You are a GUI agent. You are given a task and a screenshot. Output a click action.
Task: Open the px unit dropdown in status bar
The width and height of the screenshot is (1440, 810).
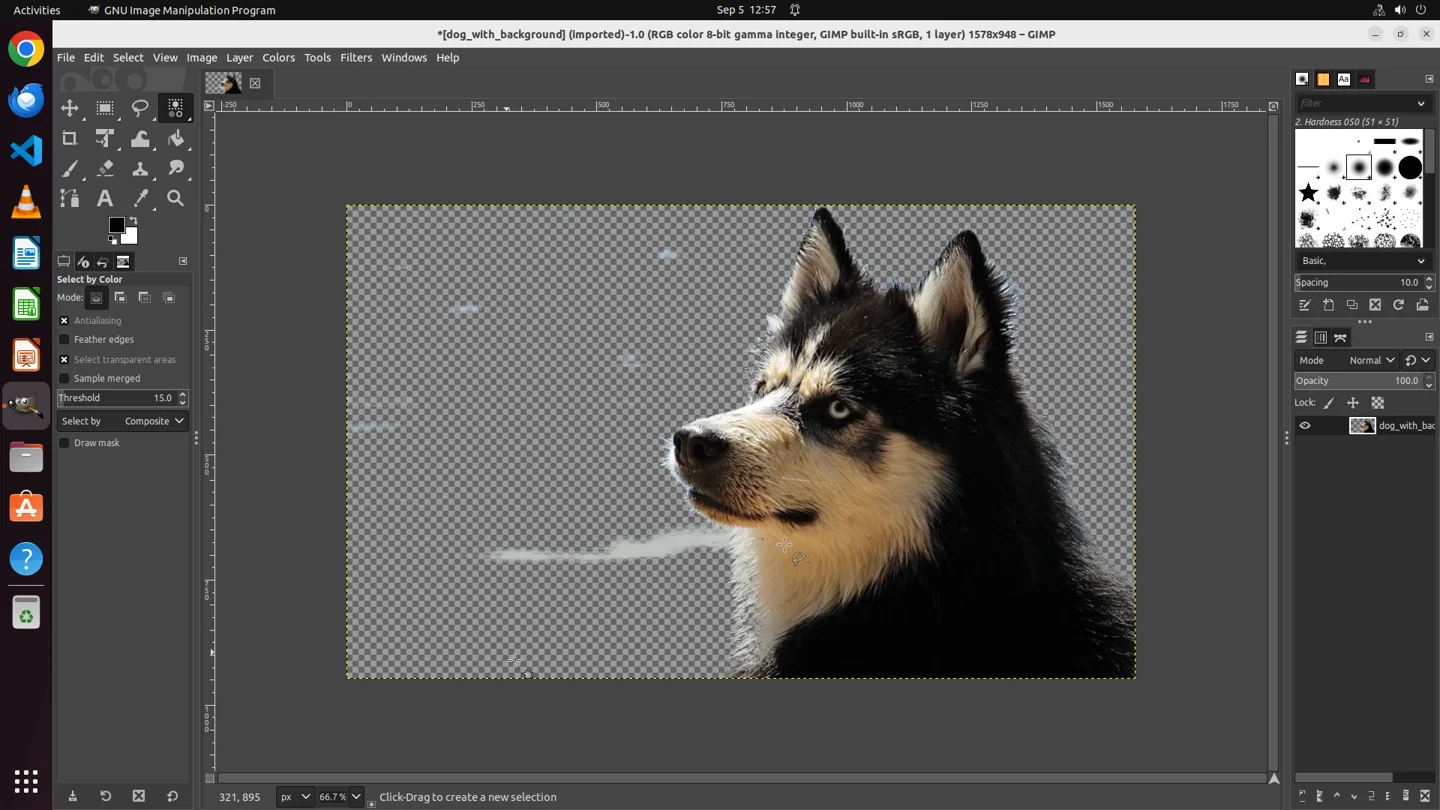(294, 797)
